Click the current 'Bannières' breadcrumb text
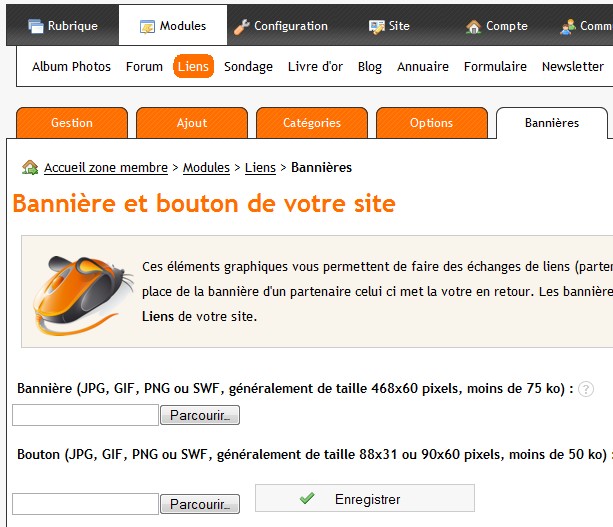The width and height of the screenshot is (613, 527). [x=321, y=167]
